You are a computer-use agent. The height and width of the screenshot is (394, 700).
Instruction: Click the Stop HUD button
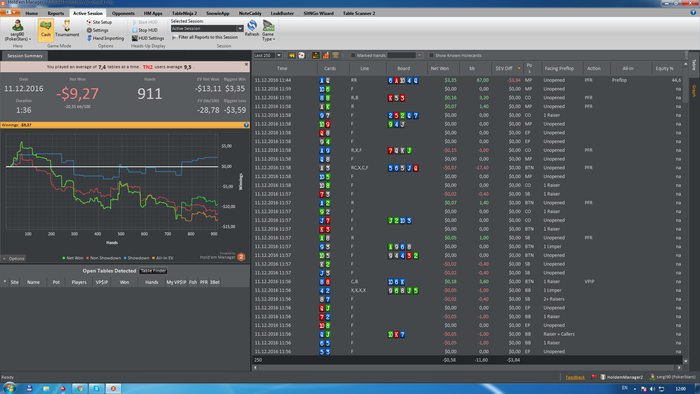(145, 30)
